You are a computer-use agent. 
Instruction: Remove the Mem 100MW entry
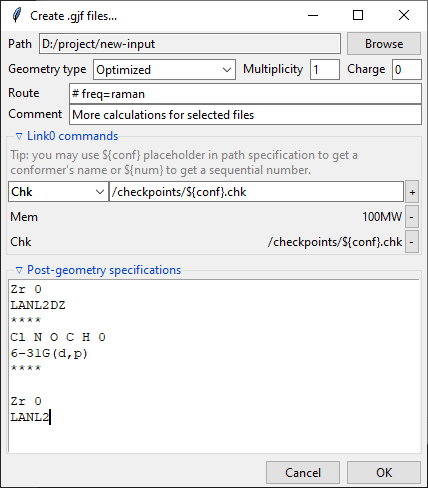[412, 217]
